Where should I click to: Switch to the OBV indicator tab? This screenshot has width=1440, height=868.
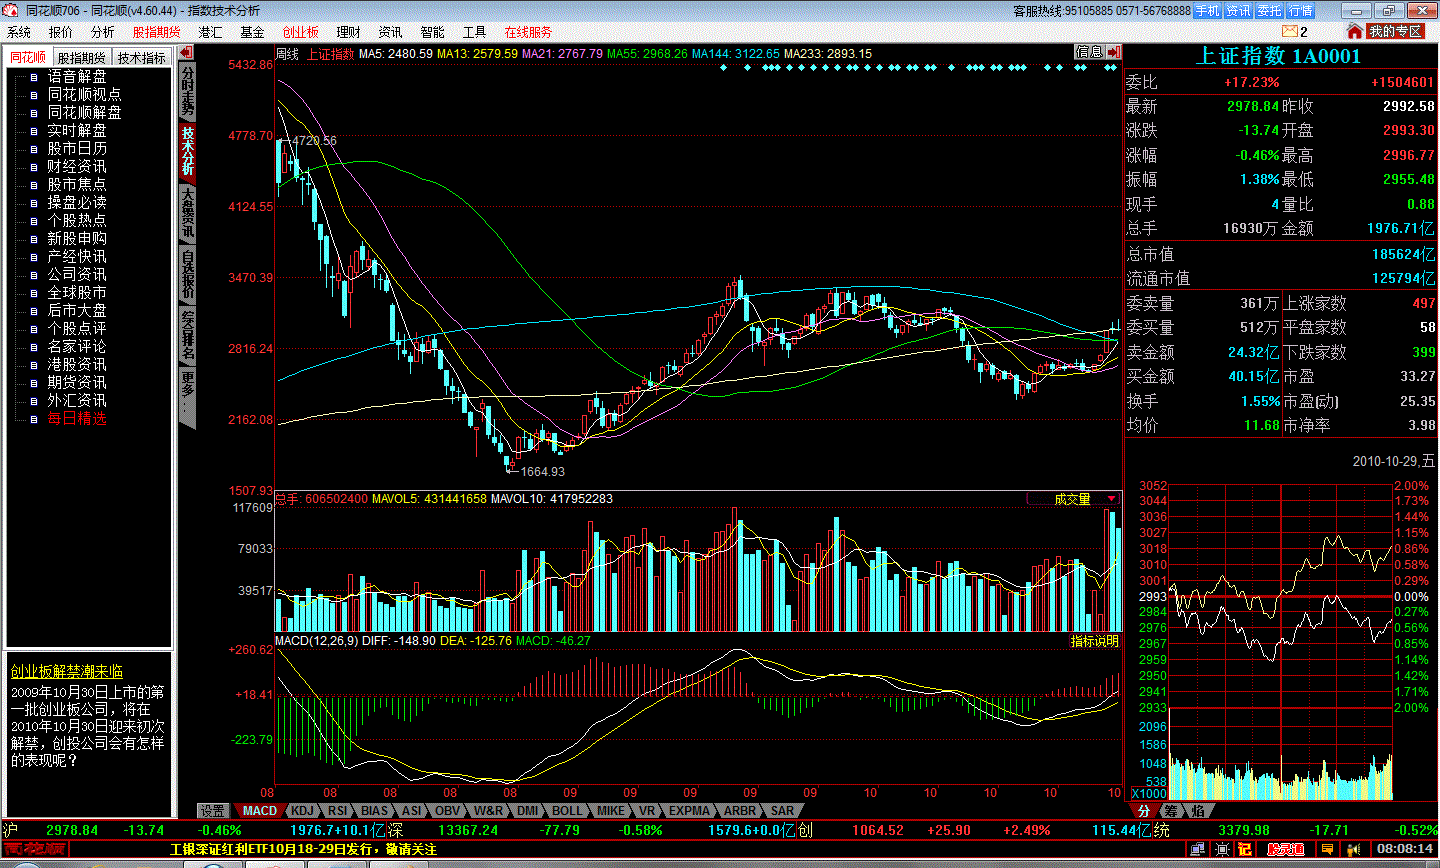click(x=448, y=811)
